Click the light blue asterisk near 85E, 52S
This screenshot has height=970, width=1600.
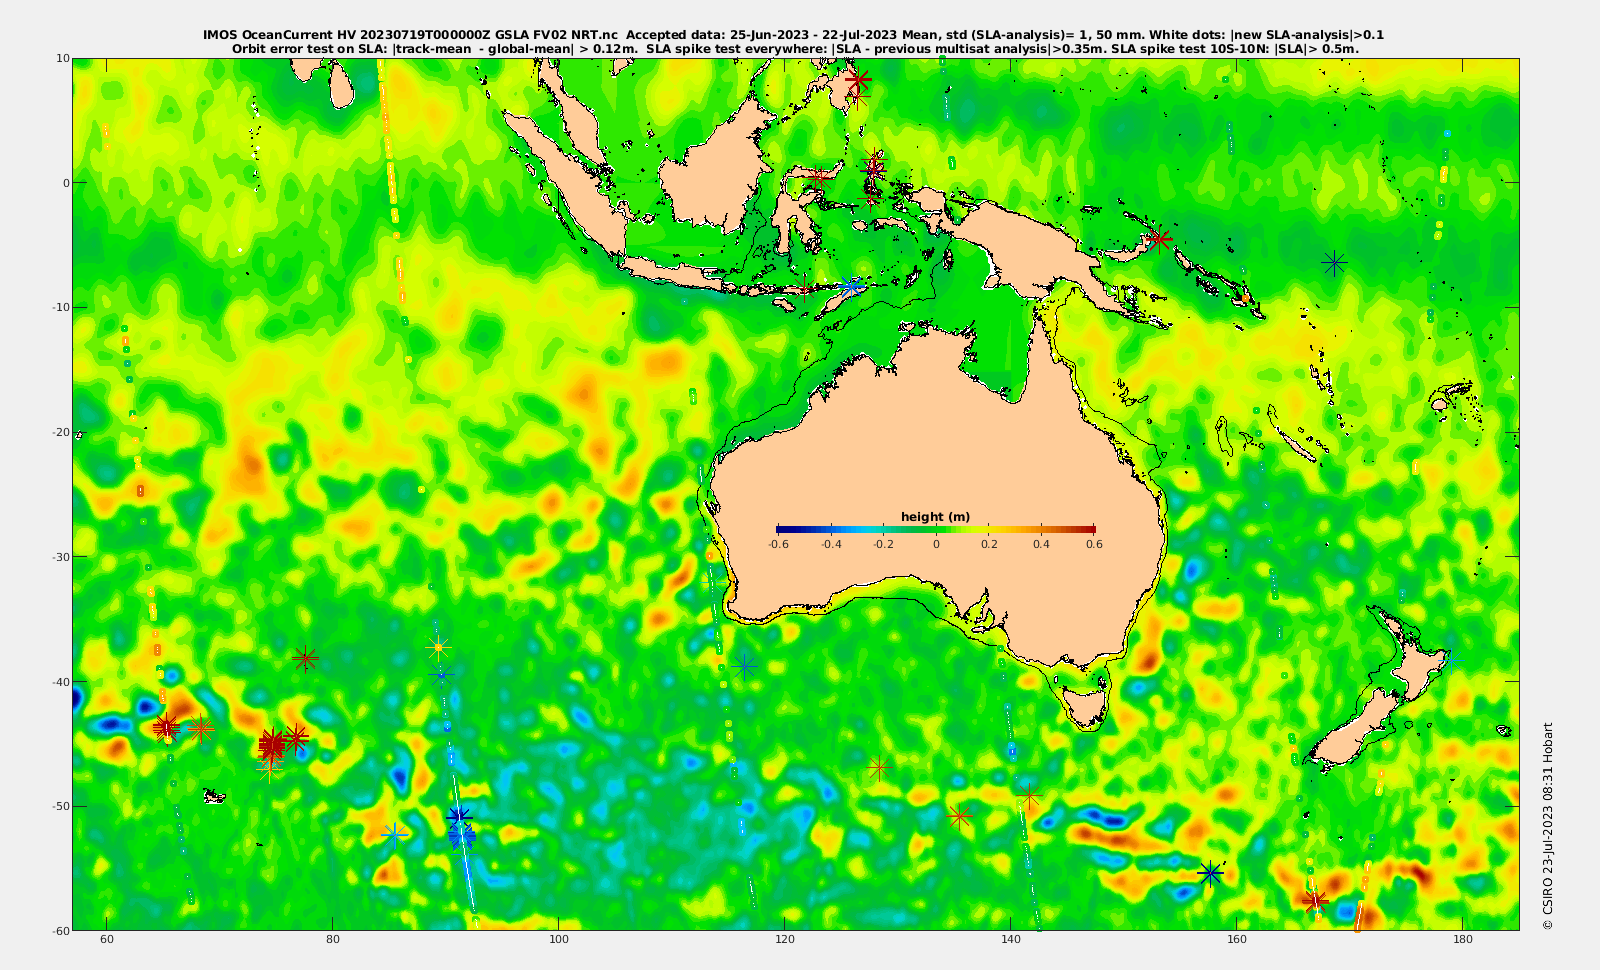(x=396, y=833)
